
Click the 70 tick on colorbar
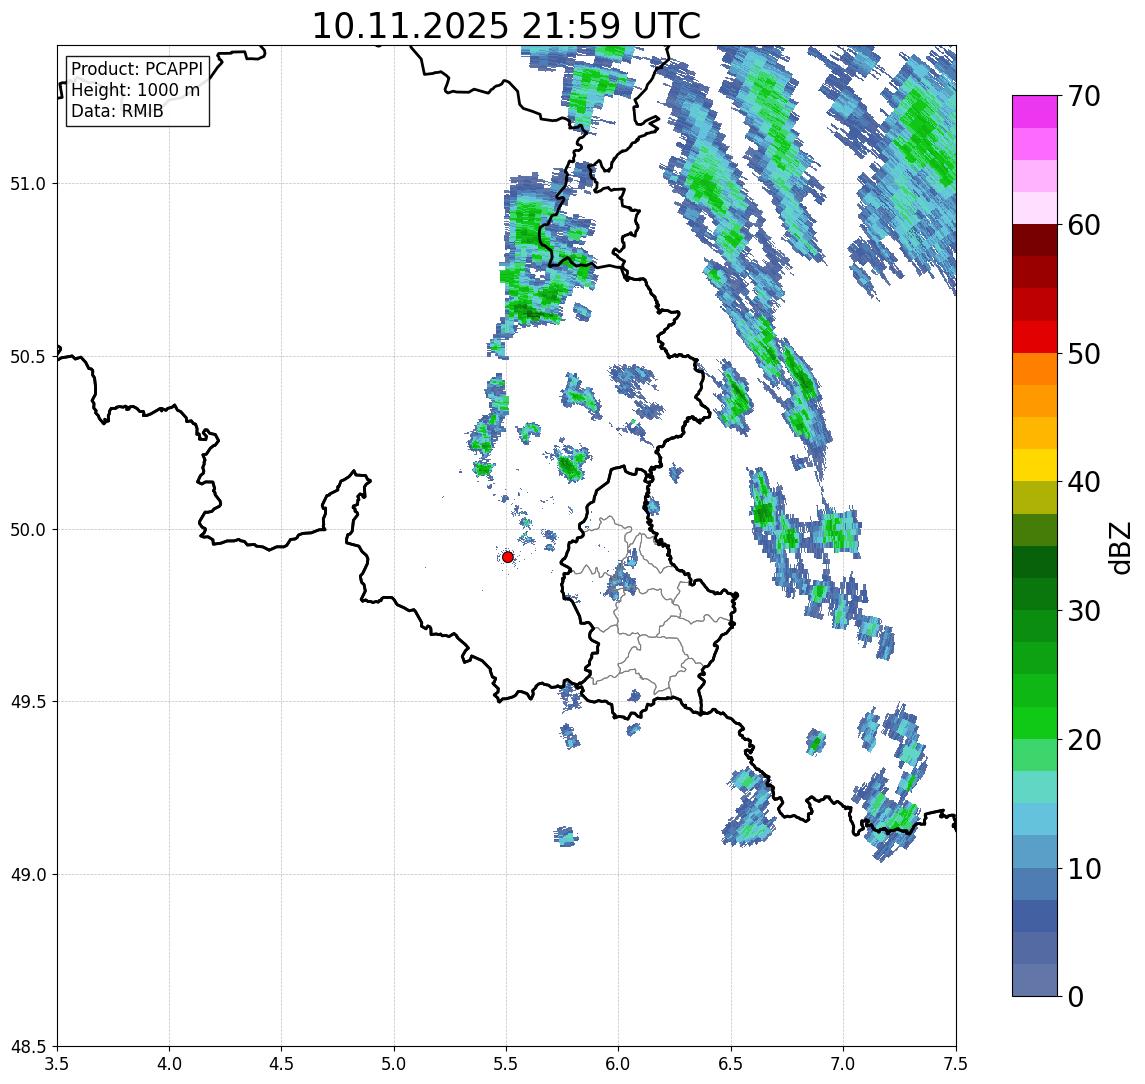click(x=1084, y=96)
